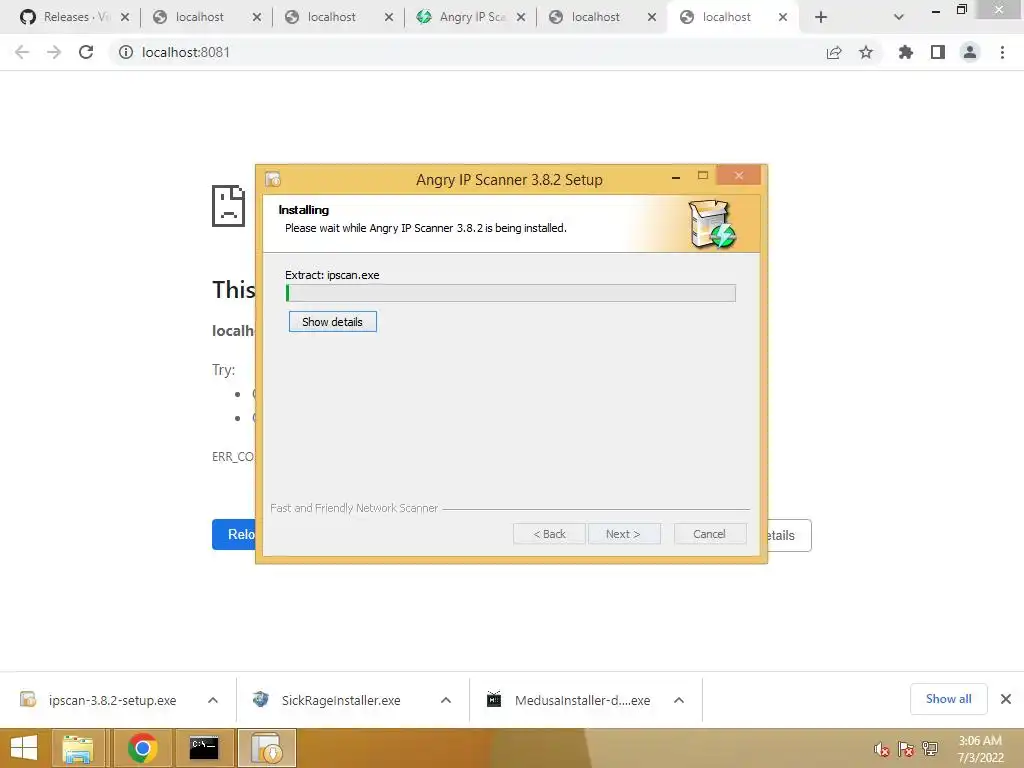This screenshot has height=768, width=1024.
Task: Close the Releases tab
Action: click(125, 18)
